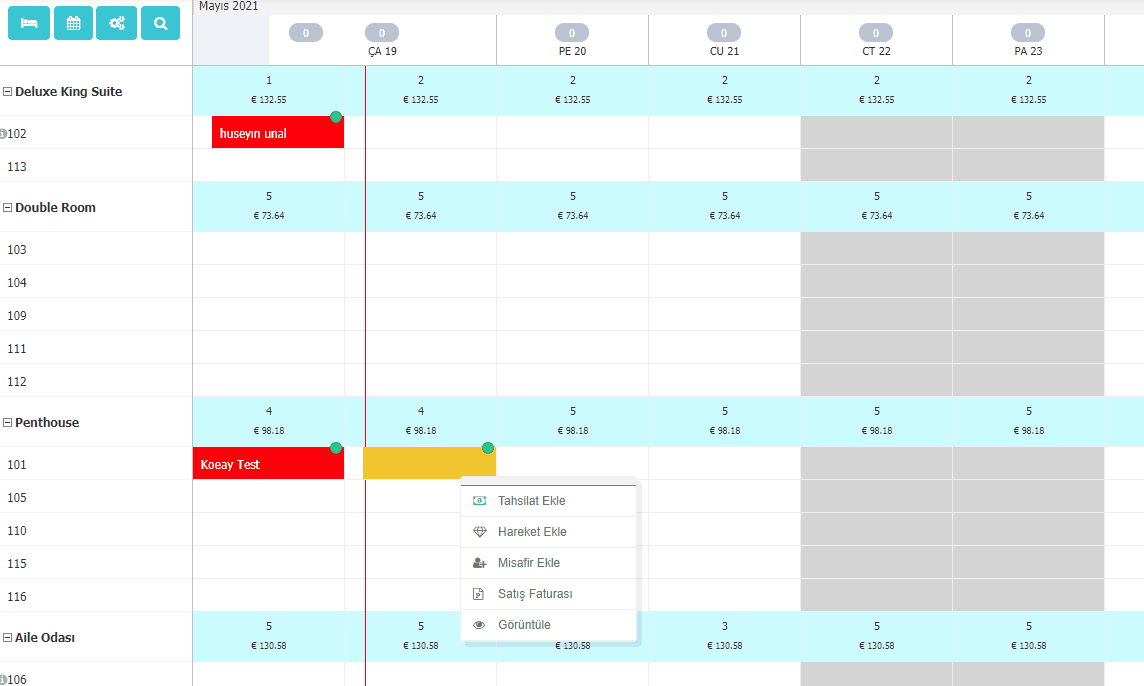
Task: Select the PE 20 day header
Action: [x=573, y=52]
